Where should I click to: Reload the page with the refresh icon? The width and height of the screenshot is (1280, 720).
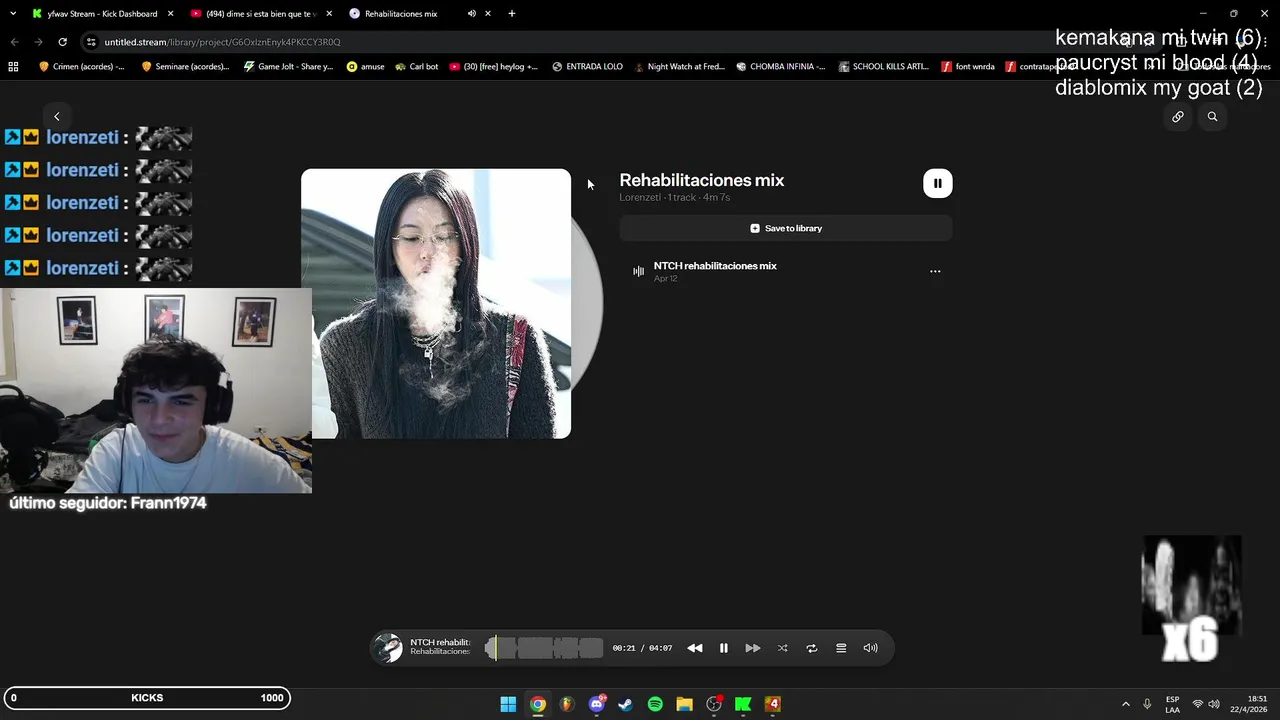pyautogui.click(x=62, y=42)
